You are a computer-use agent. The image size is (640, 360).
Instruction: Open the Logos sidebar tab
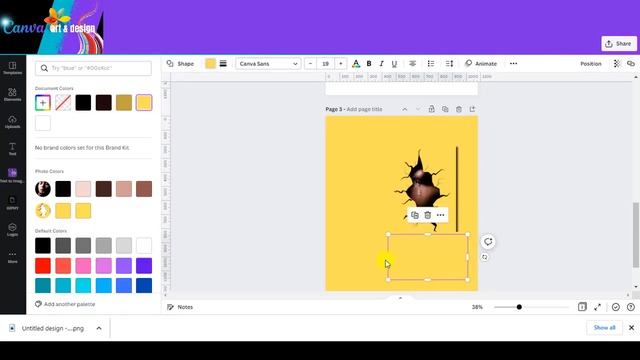13,230
